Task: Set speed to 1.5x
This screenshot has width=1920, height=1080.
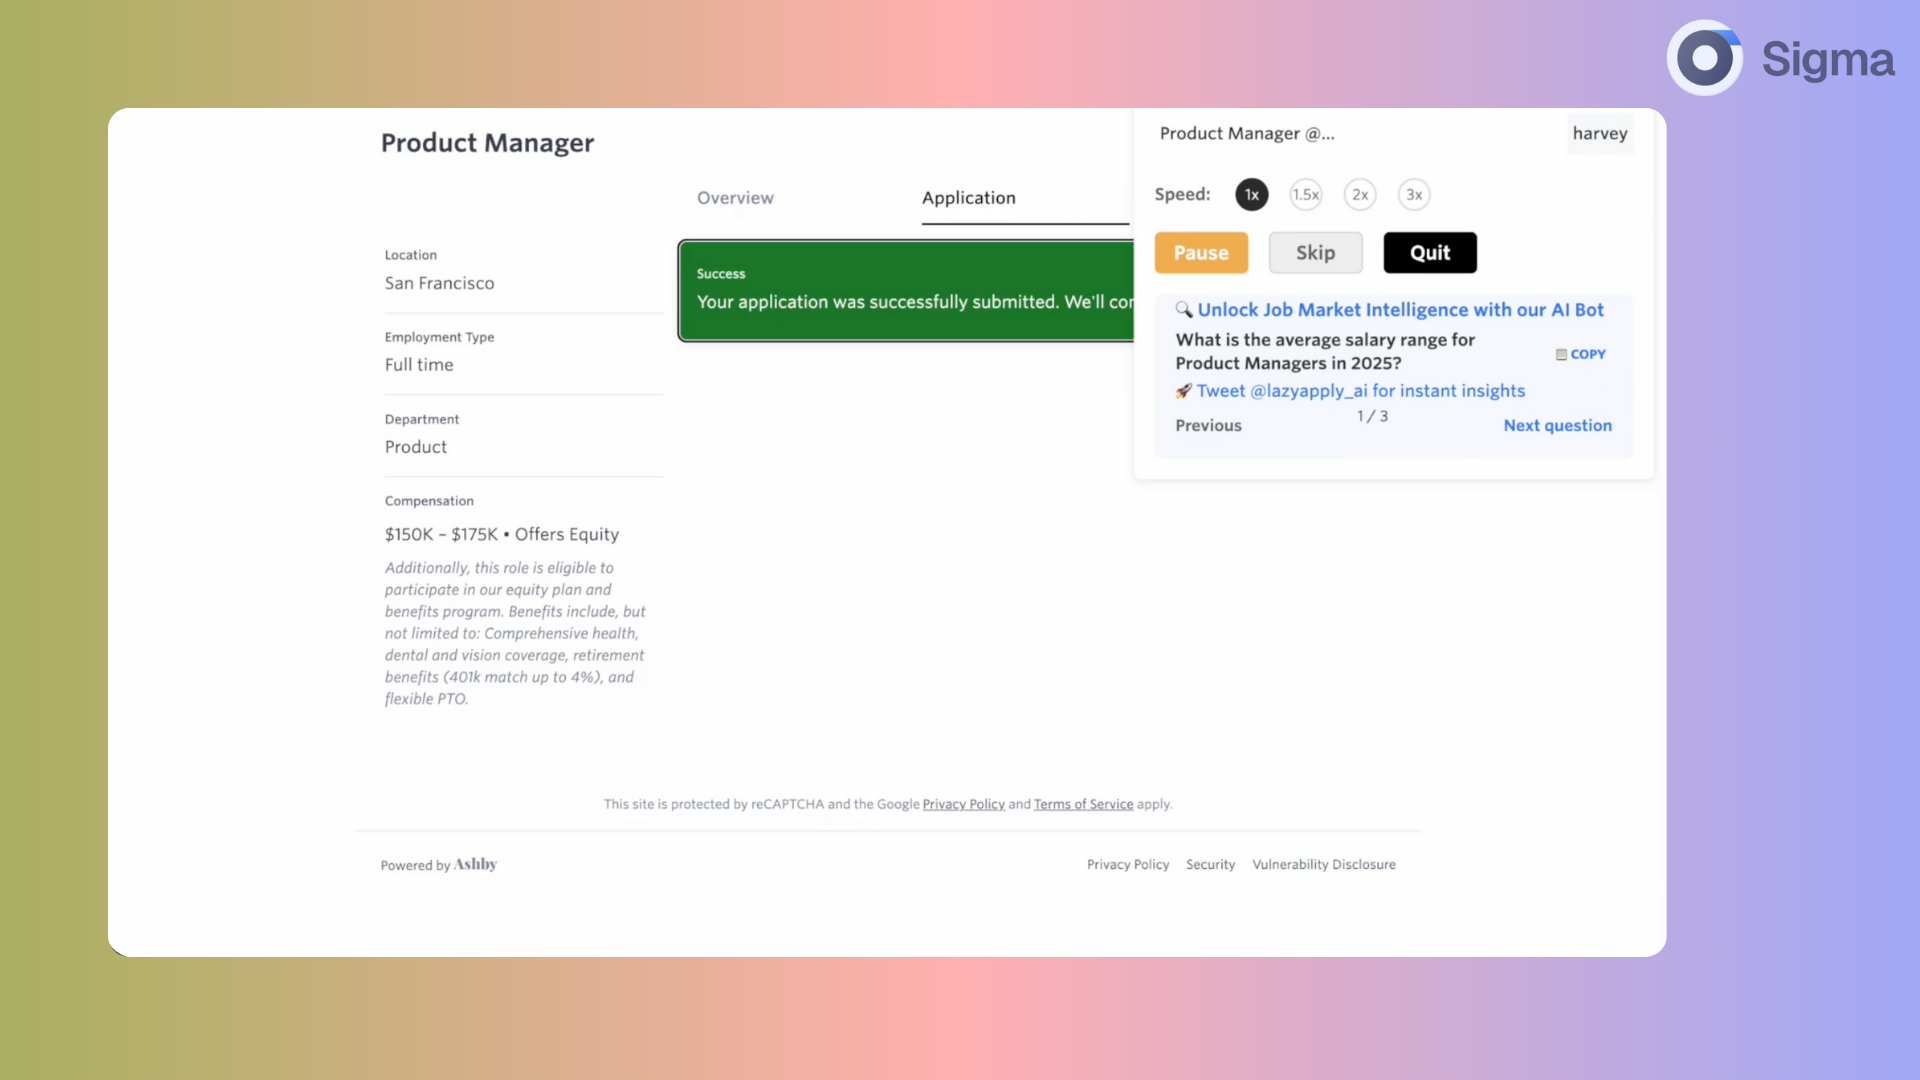Action: [1305, 195]
